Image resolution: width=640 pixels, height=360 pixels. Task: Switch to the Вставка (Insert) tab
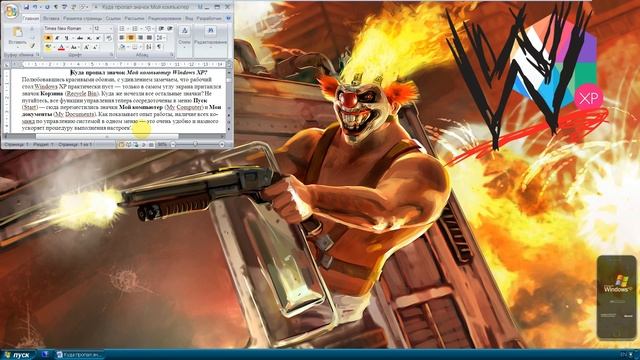tap(51, 18)
